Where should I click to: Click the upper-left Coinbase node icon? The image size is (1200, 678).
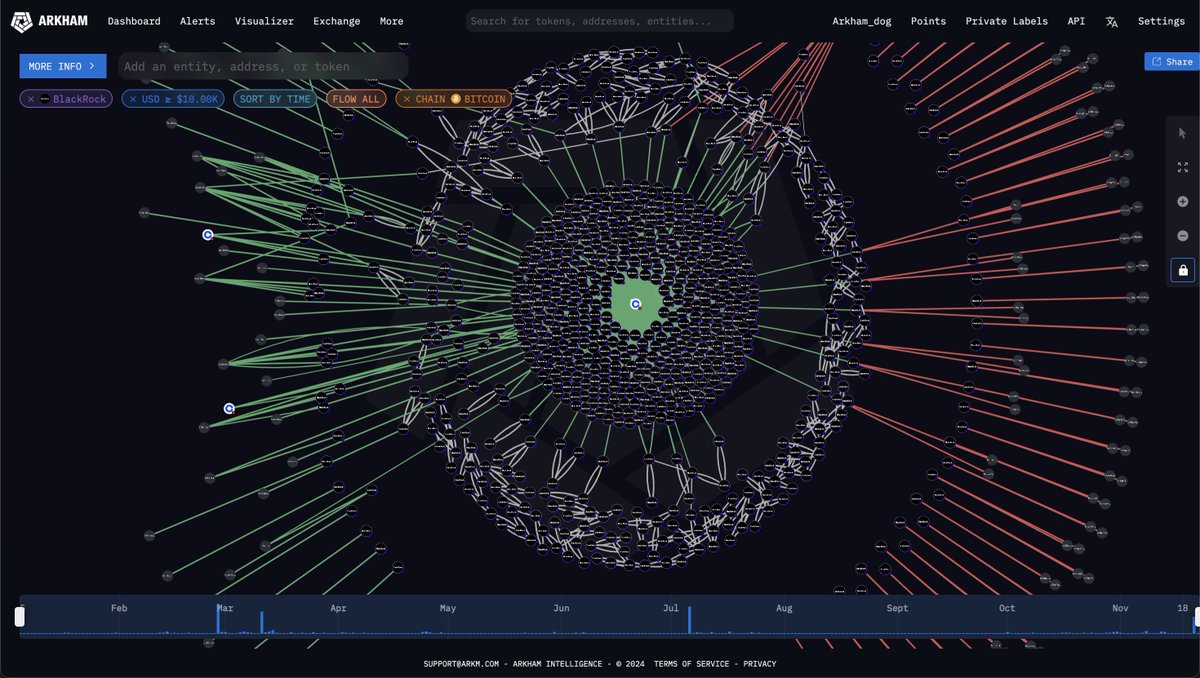[x=208, y=235]
